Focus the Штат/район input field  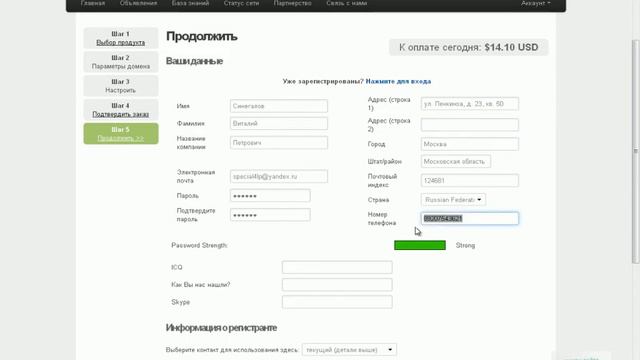pos(456,161)
